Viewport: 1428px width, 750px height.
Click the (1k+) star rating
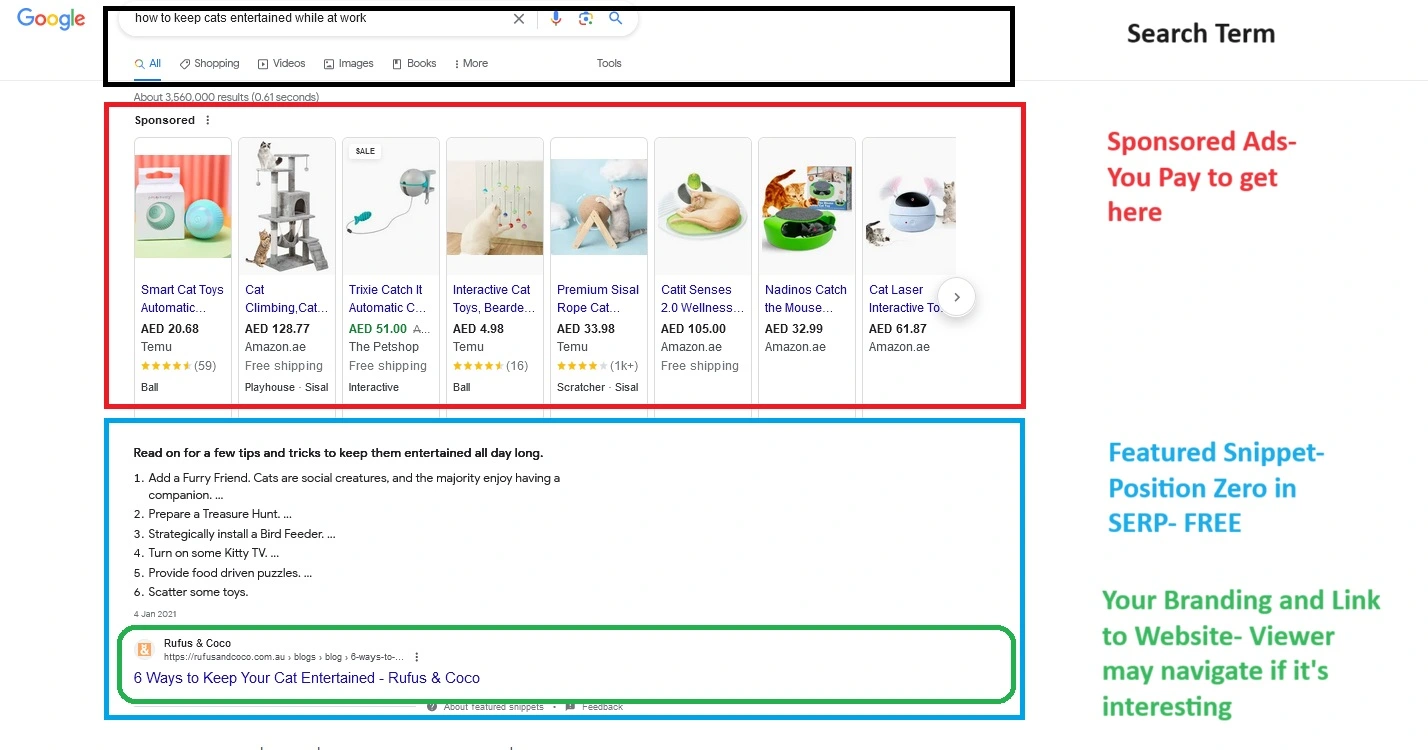coord(598,366)
